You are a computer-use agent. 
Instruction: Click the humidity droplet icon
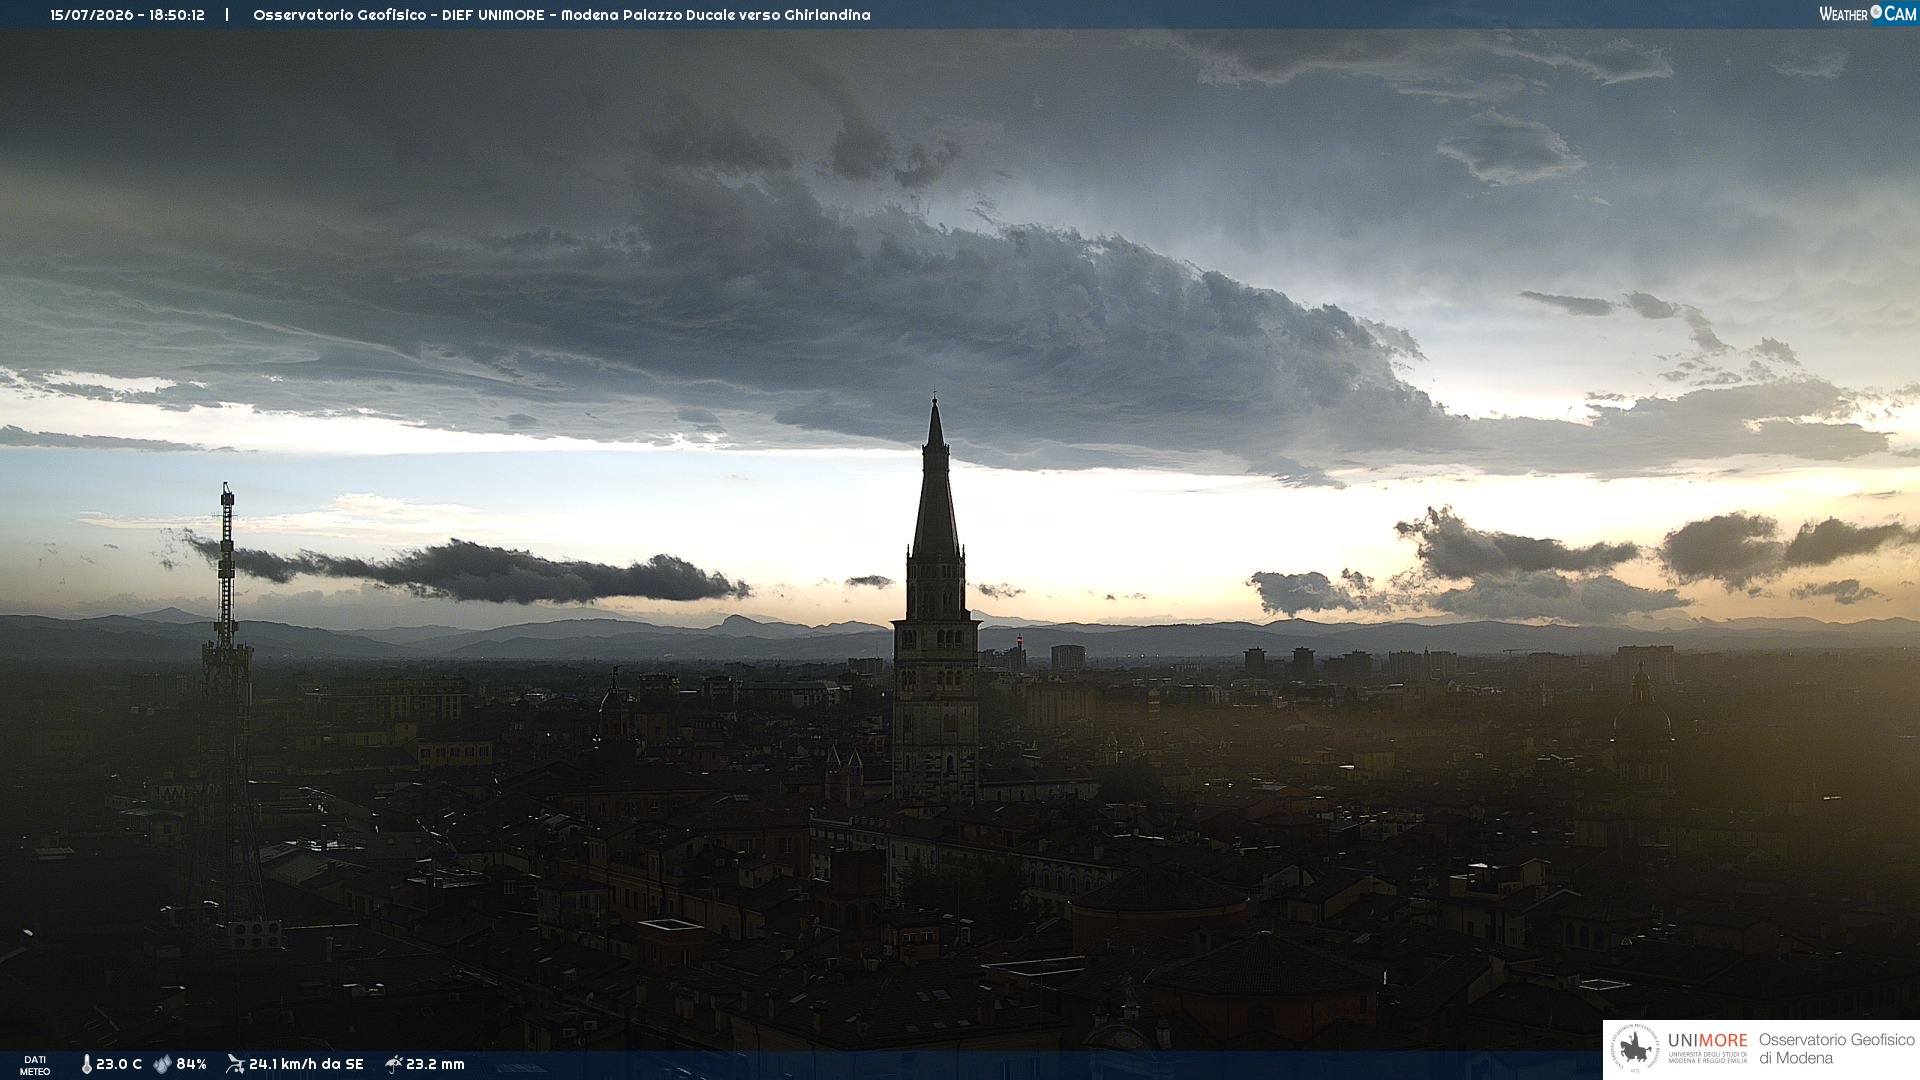pos(162,1064)
